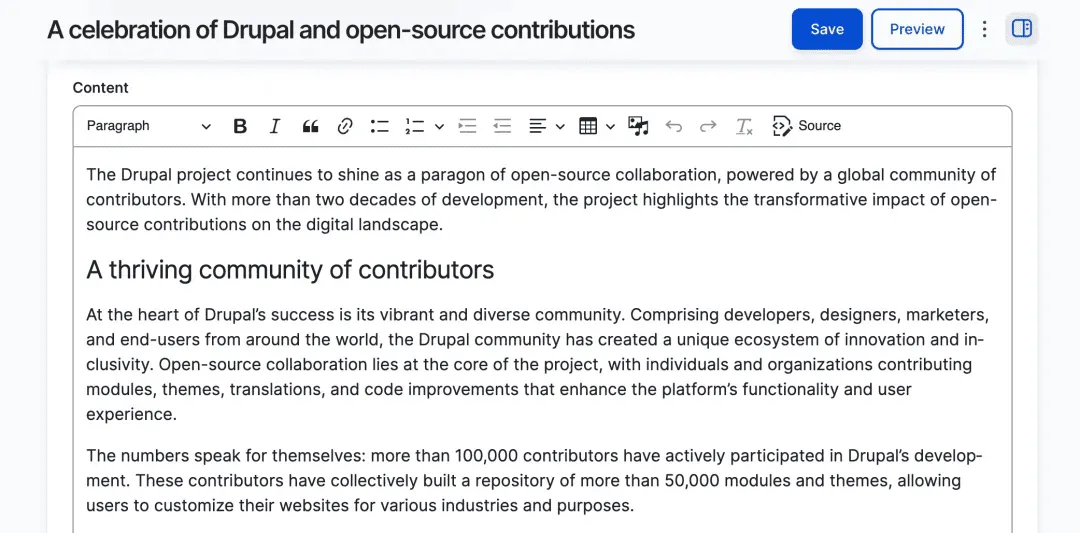Create a numbered list
Viewport: 1080px width, 533px height.
[x=415, y=126]
